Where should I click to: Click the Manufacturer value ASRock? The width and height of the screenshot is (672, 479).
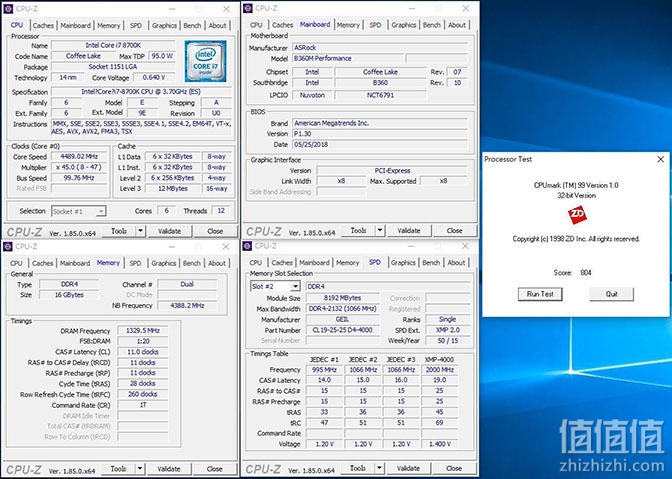coord(380,48)
